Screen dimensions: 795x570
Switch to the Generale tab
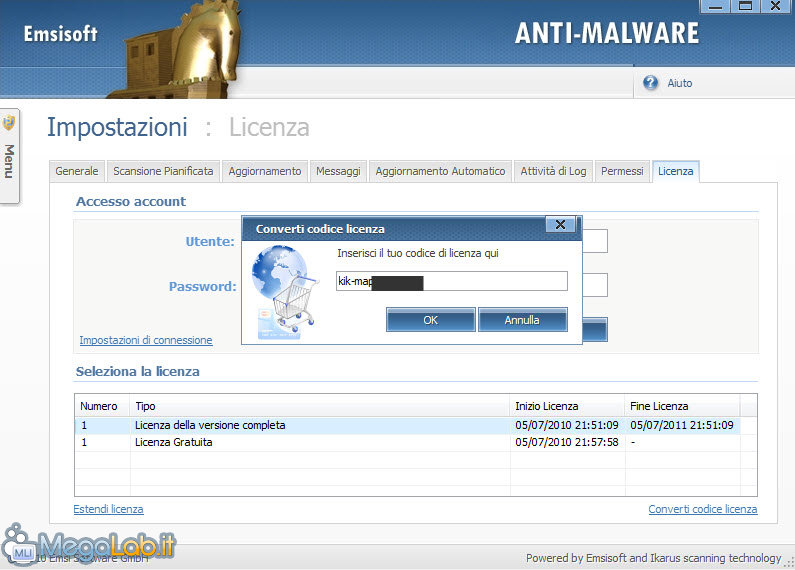click(77, 171)
